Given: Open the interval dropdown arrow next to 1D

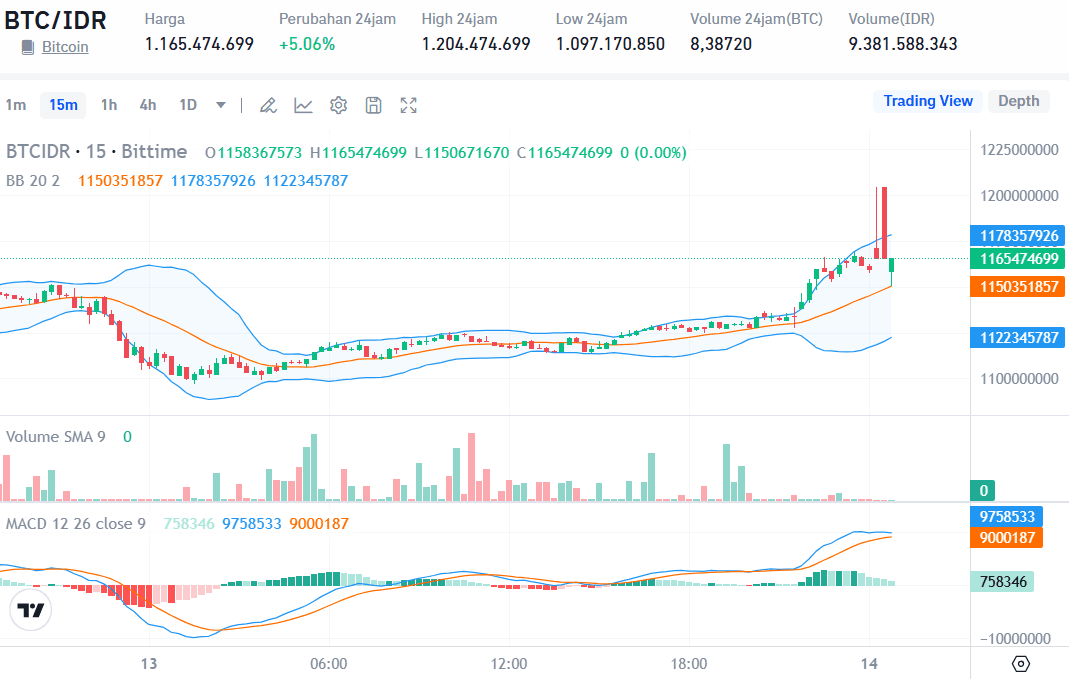Looking at the screenshot, I should click(x=220, y=104).
